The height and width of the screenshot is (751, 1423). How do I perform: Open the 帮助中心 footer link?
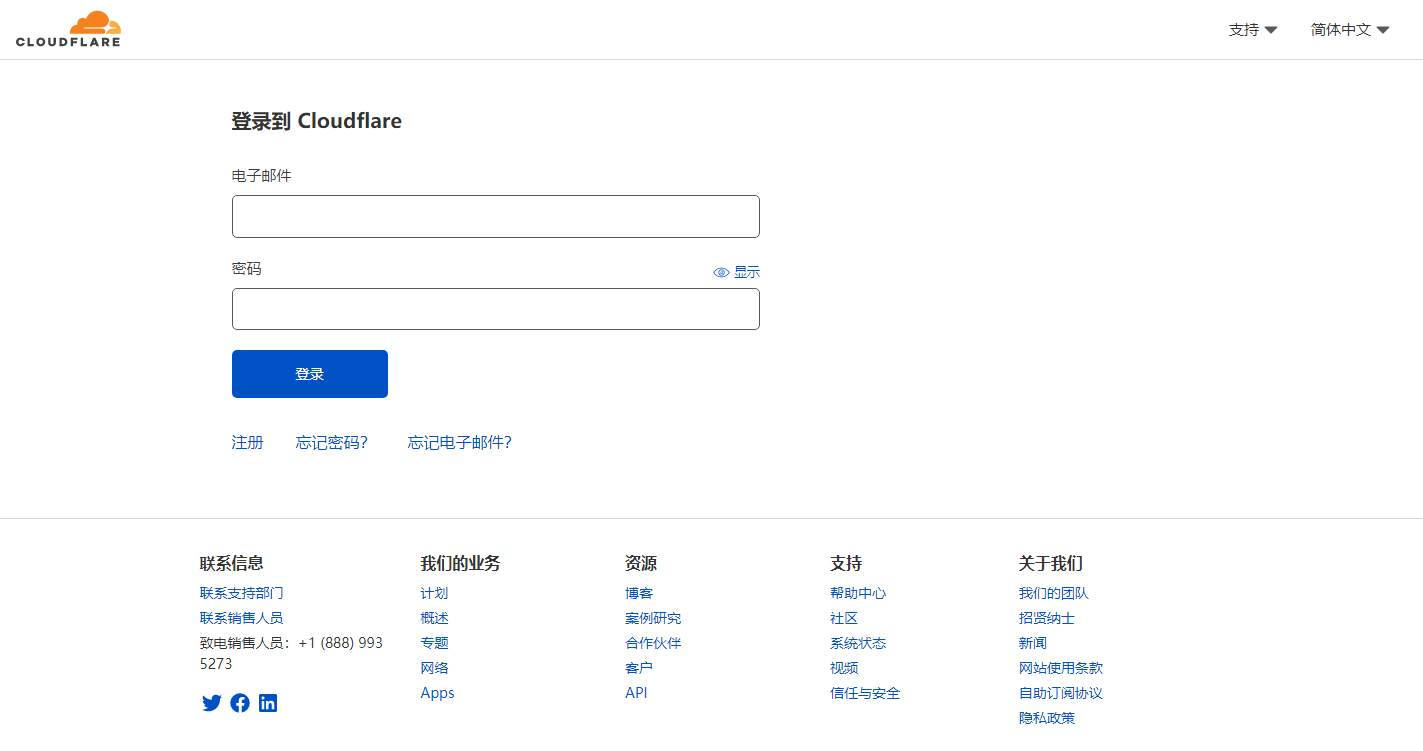click(x=858, y=593)
